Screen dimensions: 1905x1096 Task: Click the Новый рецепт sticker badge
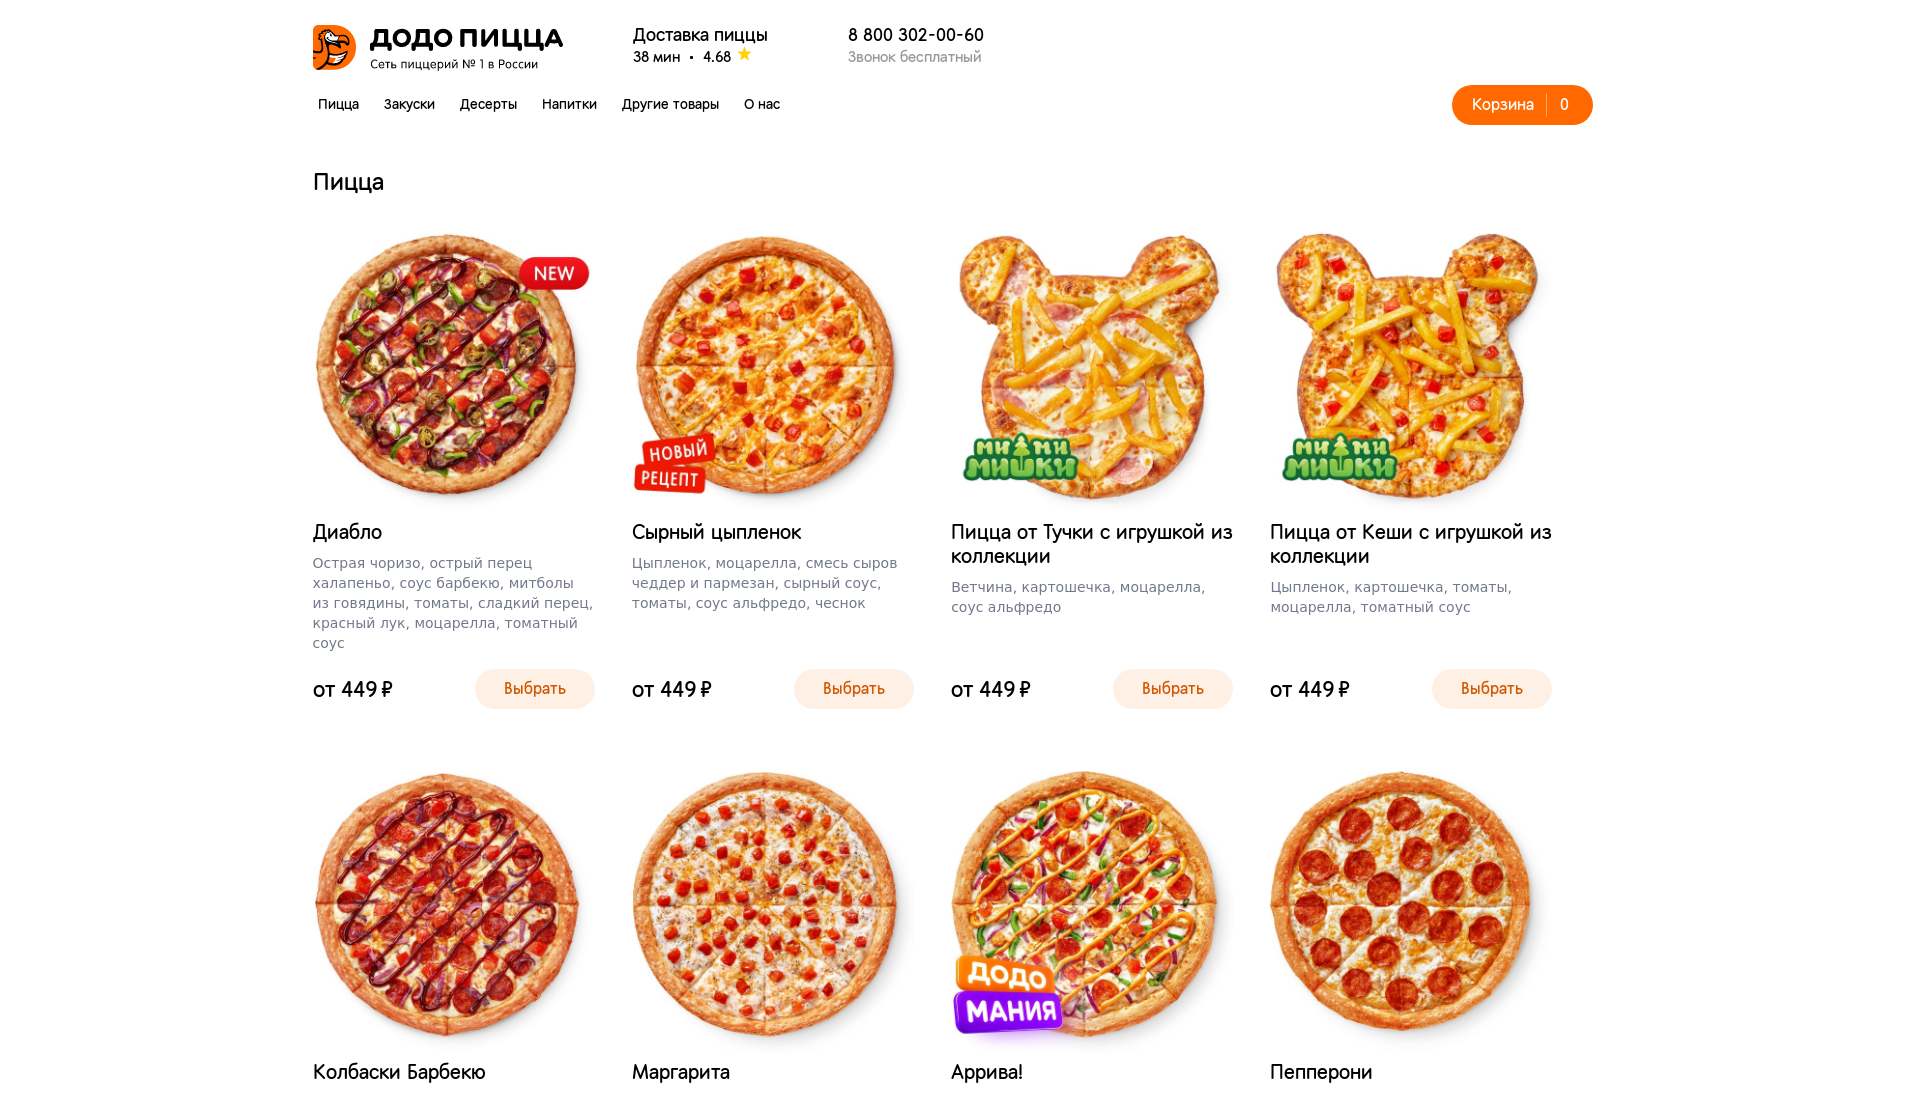(672, 465)
